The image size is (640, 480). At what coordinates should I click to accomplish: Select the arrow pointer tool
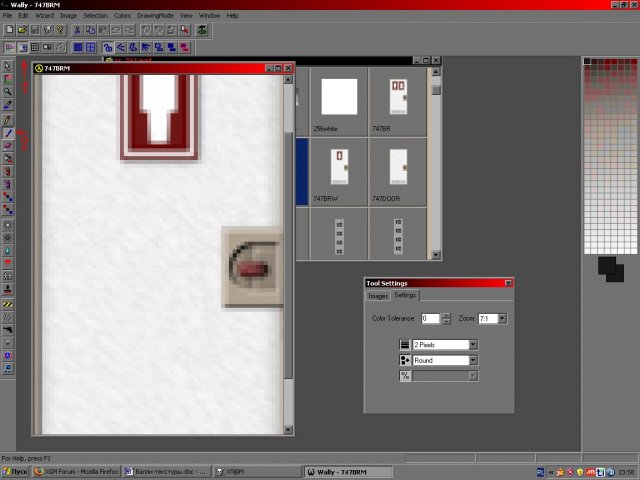coord(8,67)
